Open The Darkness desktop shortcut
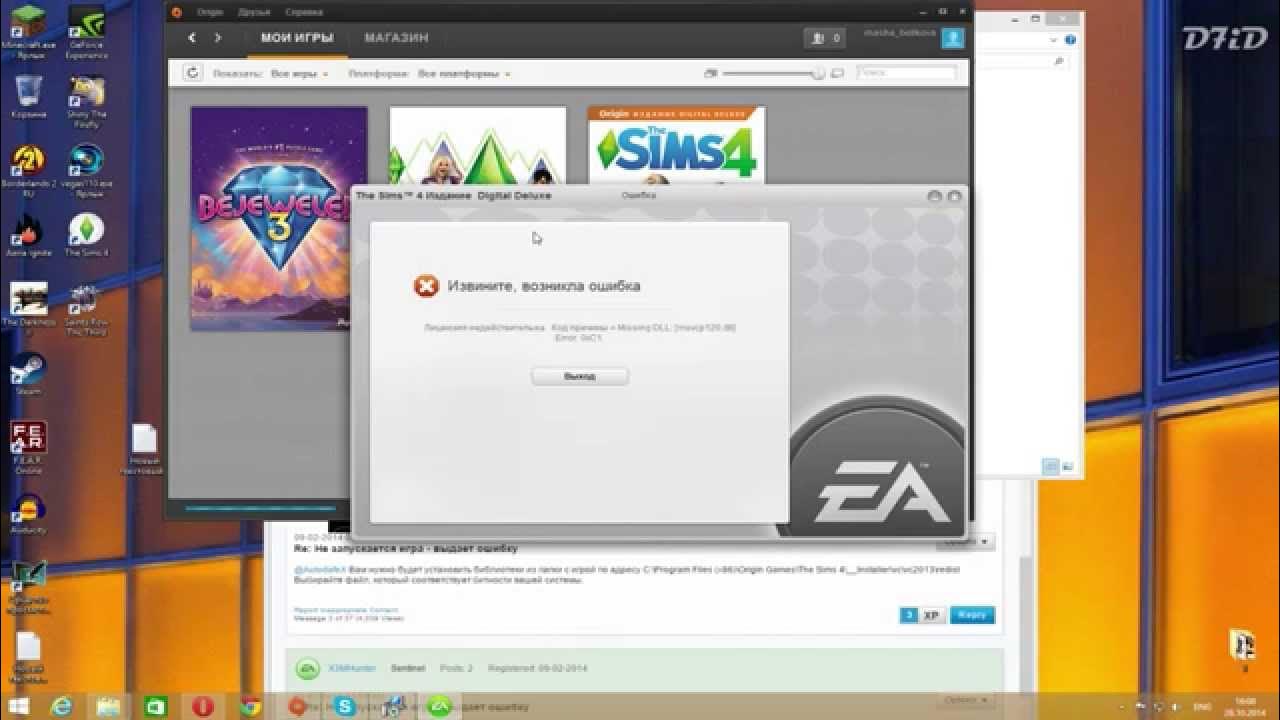This screenshot has width=1280, height=720. [x=28, y=310]
